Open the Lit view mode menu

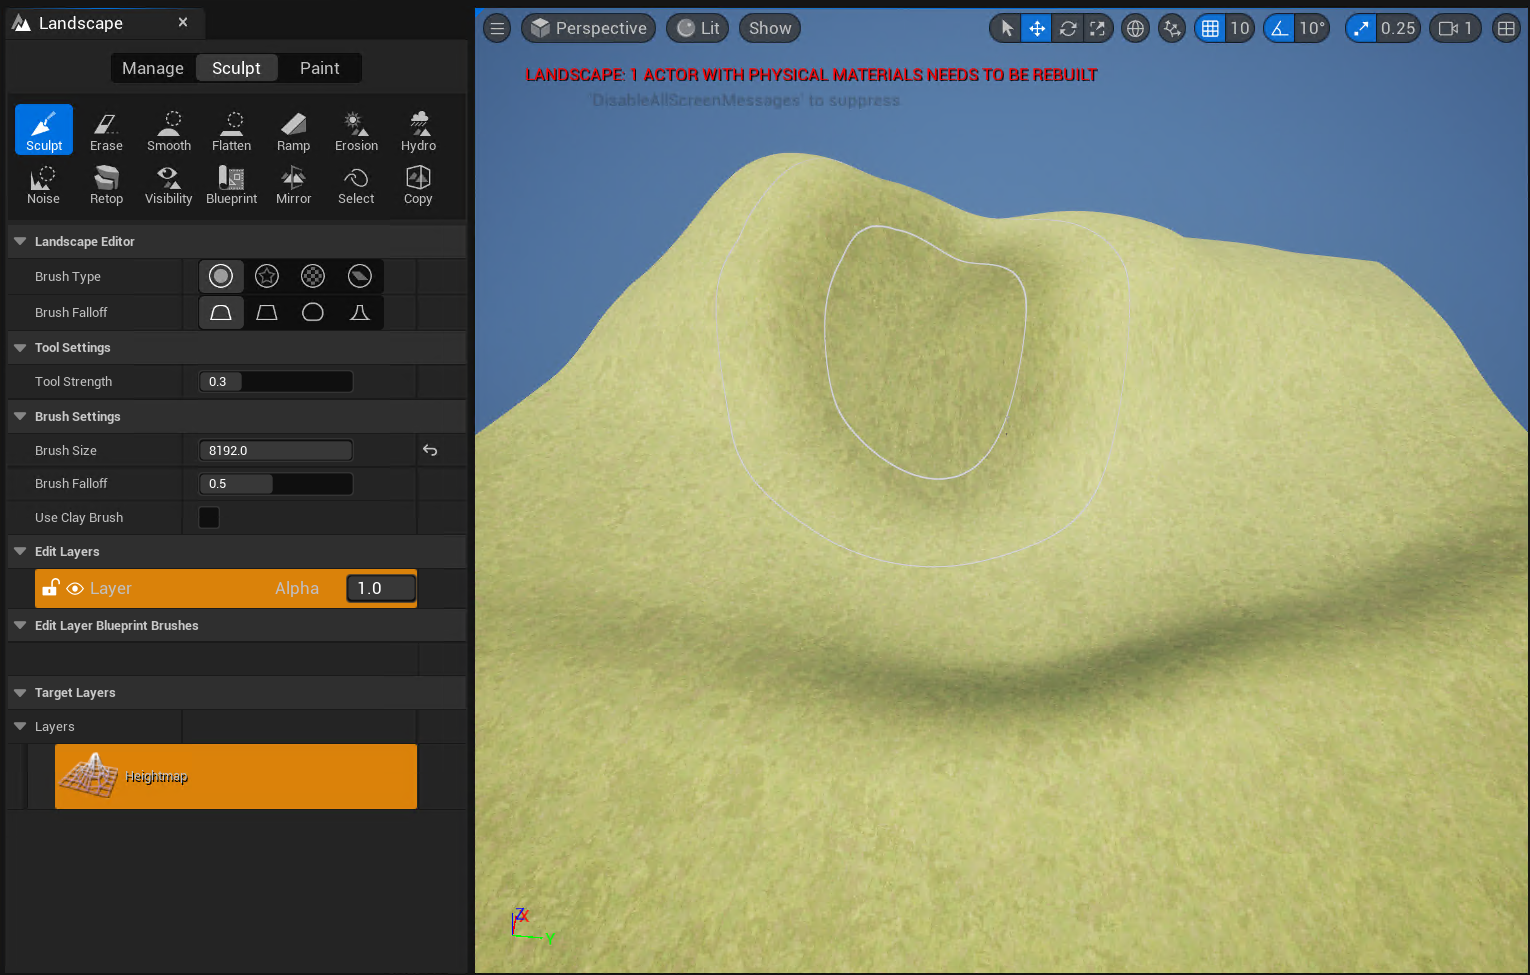point(698,28)
